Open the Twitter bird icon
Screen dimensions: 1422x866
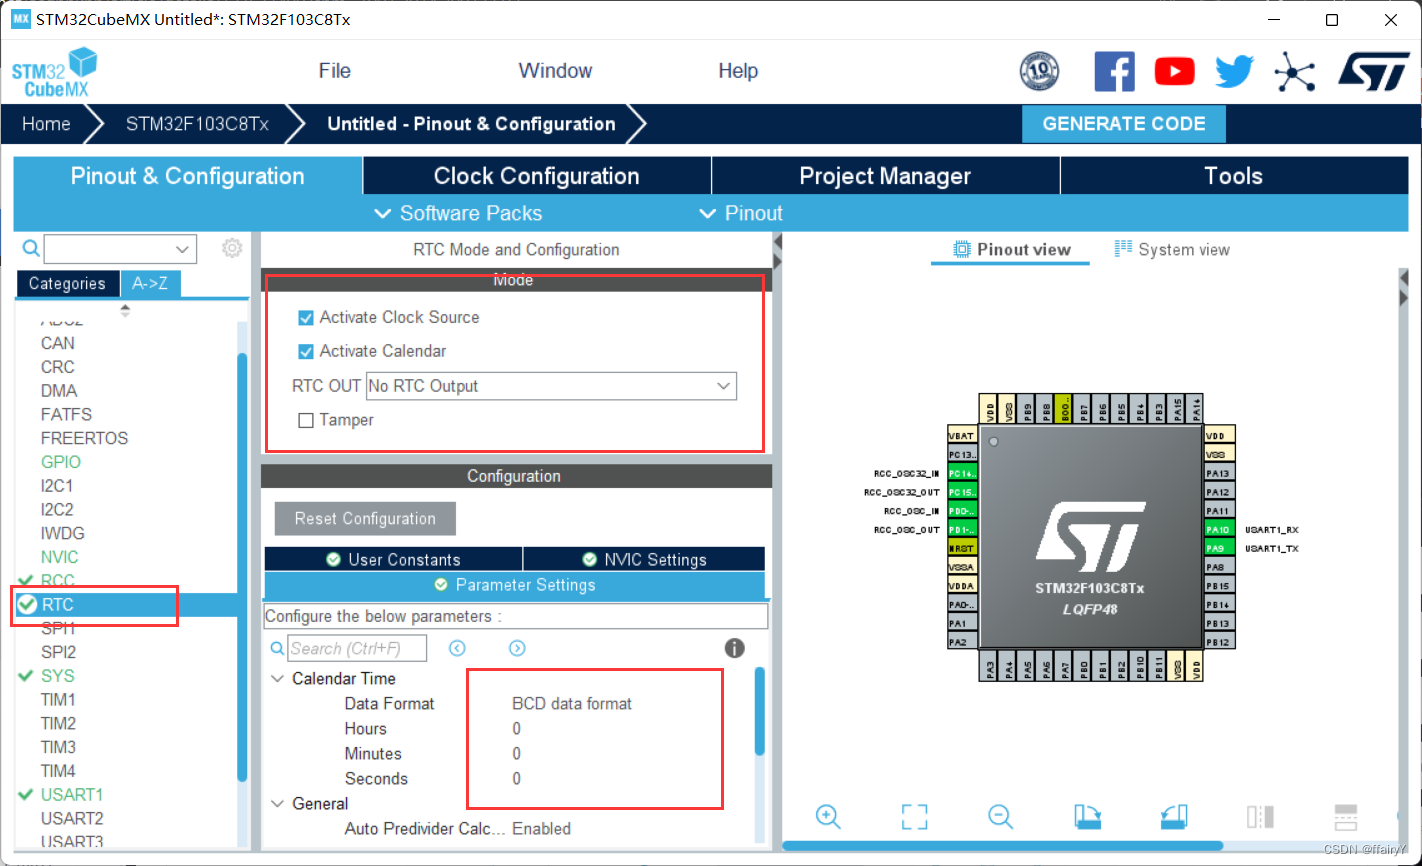[1235, 71]
